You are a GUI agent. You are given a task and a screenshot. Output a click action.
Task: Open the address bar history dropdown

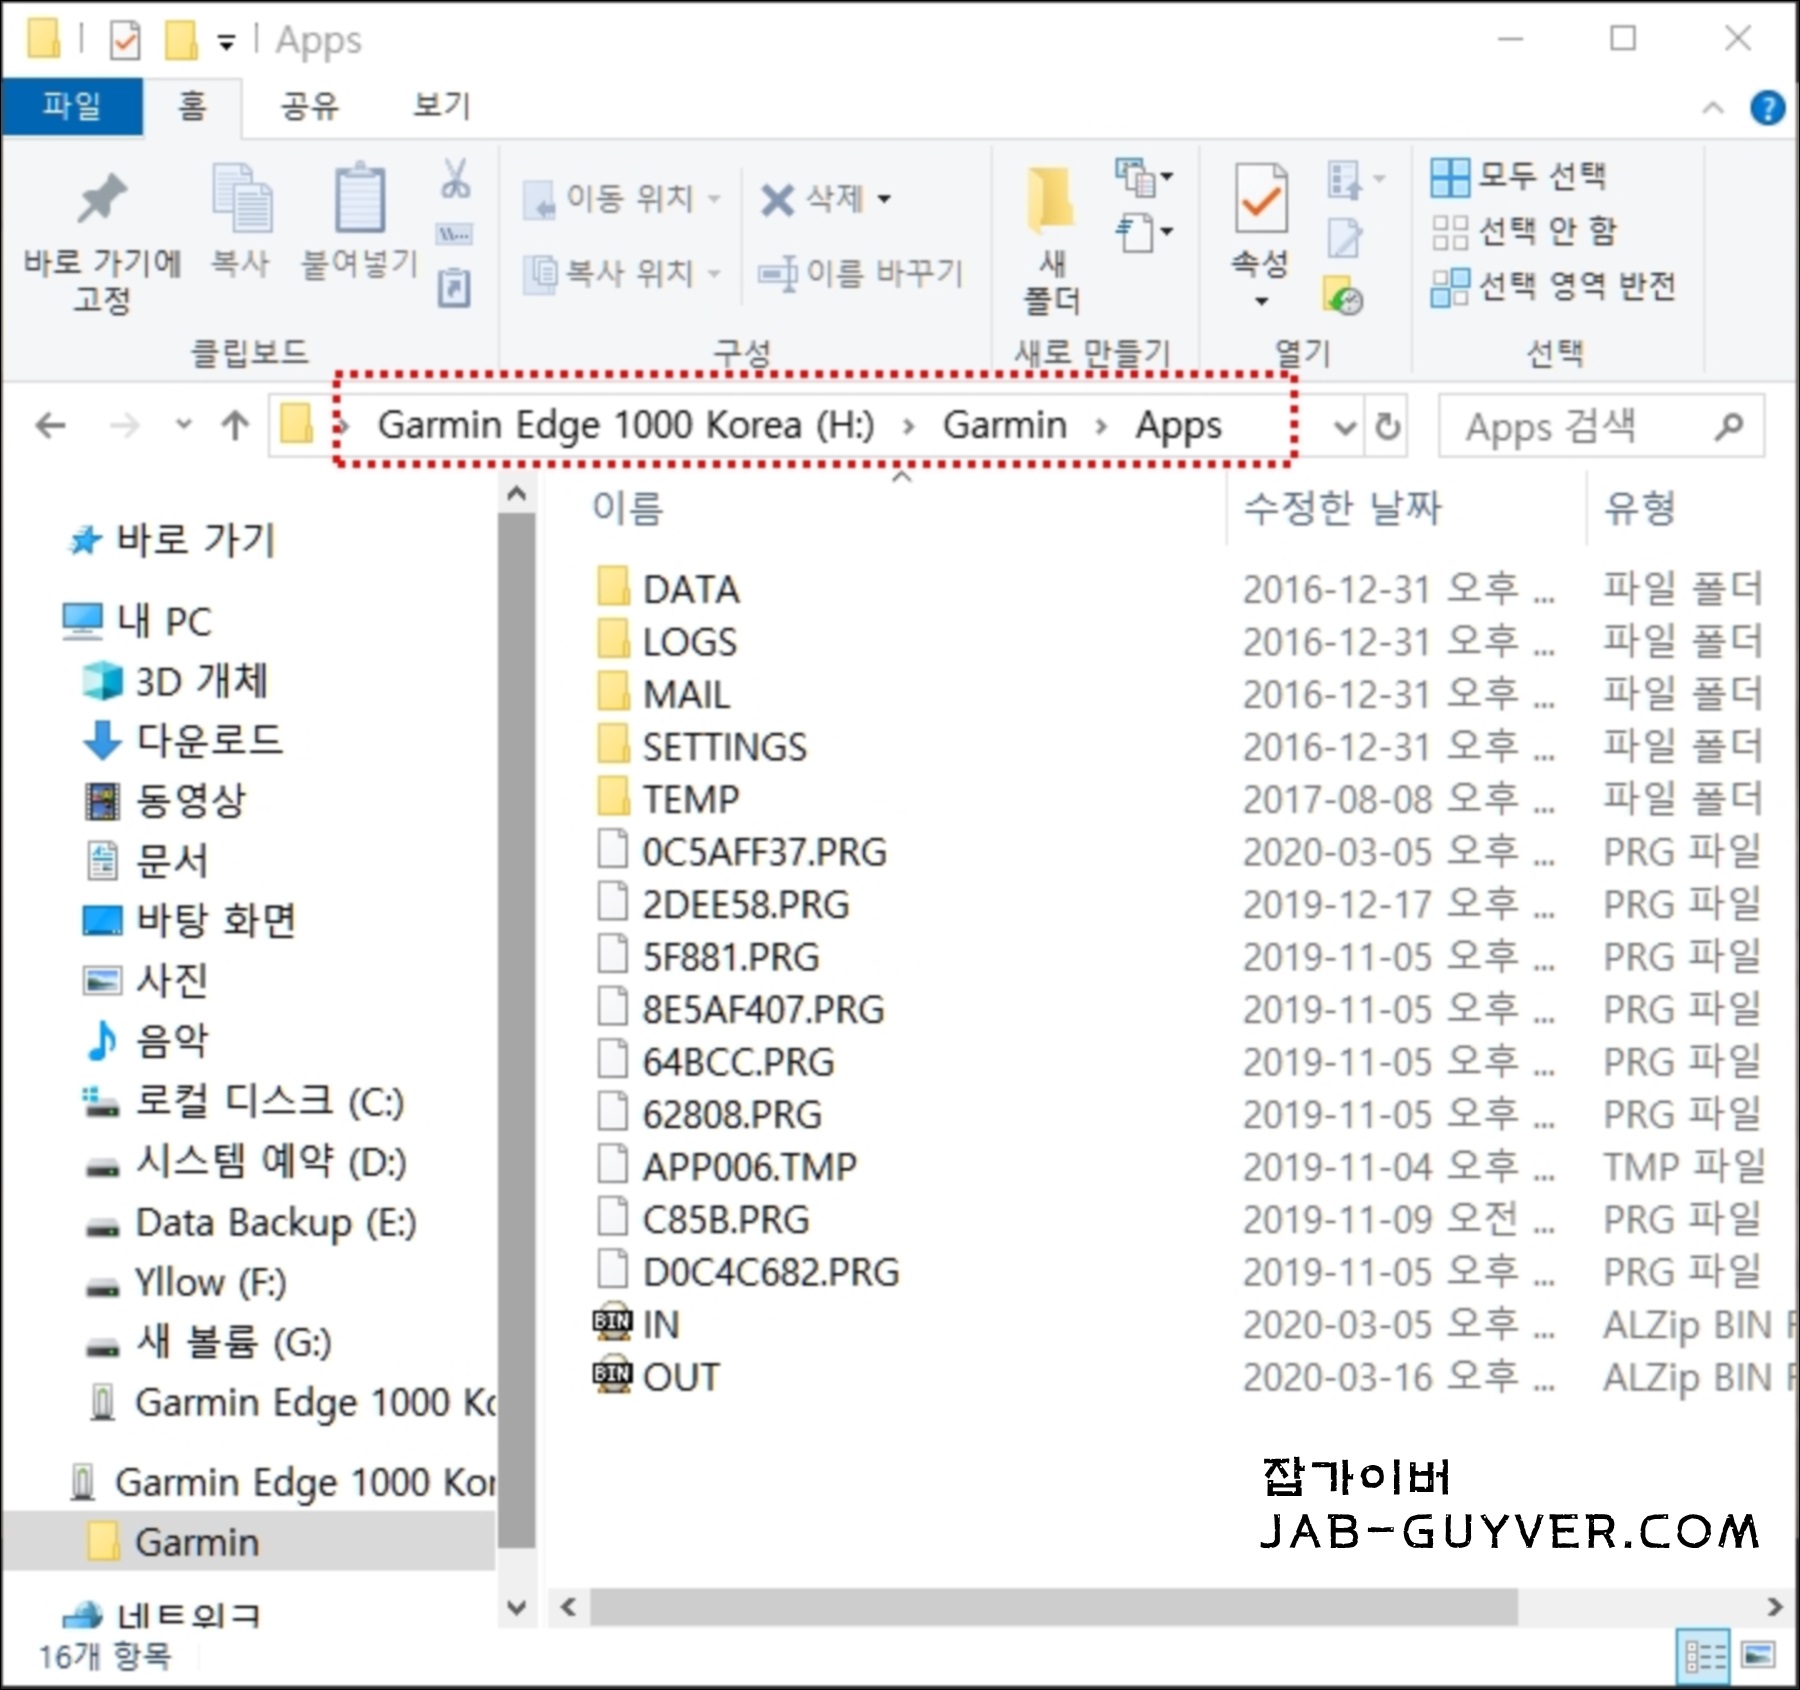point(1346,427)
